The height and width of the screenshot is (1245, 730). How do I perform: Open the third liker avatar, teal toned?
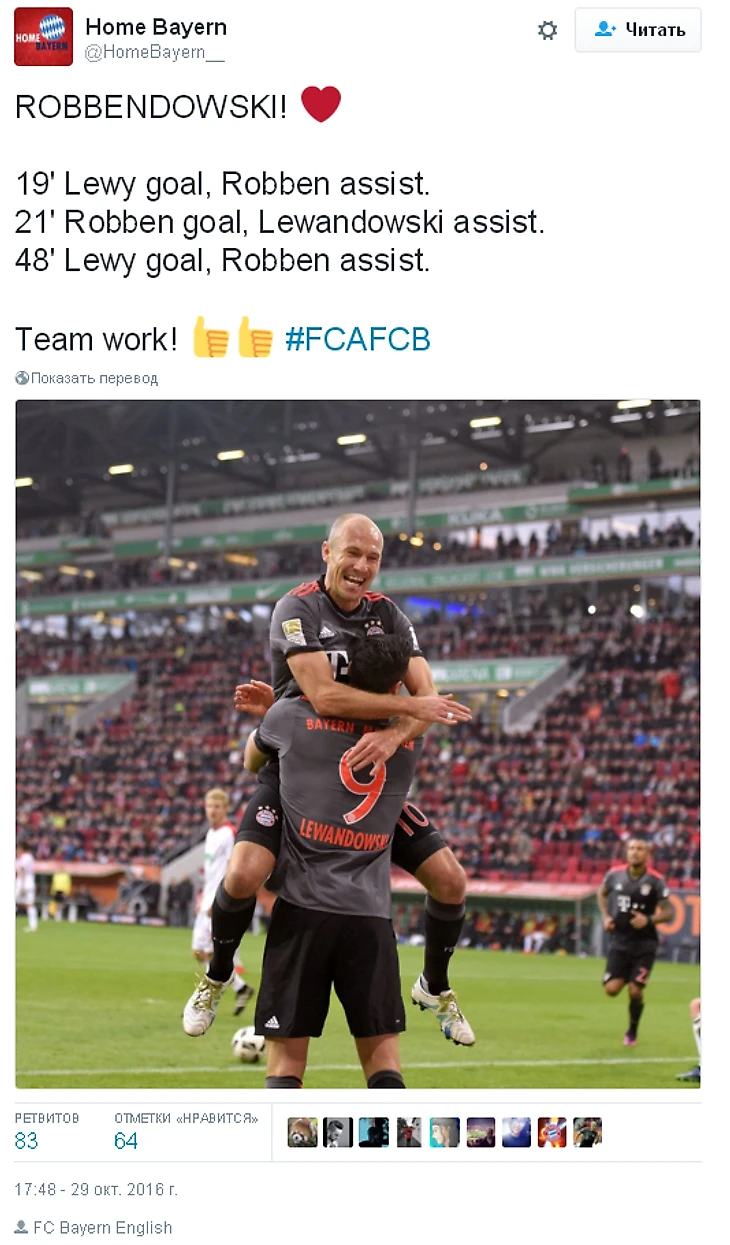click(x=374, y=1132)
